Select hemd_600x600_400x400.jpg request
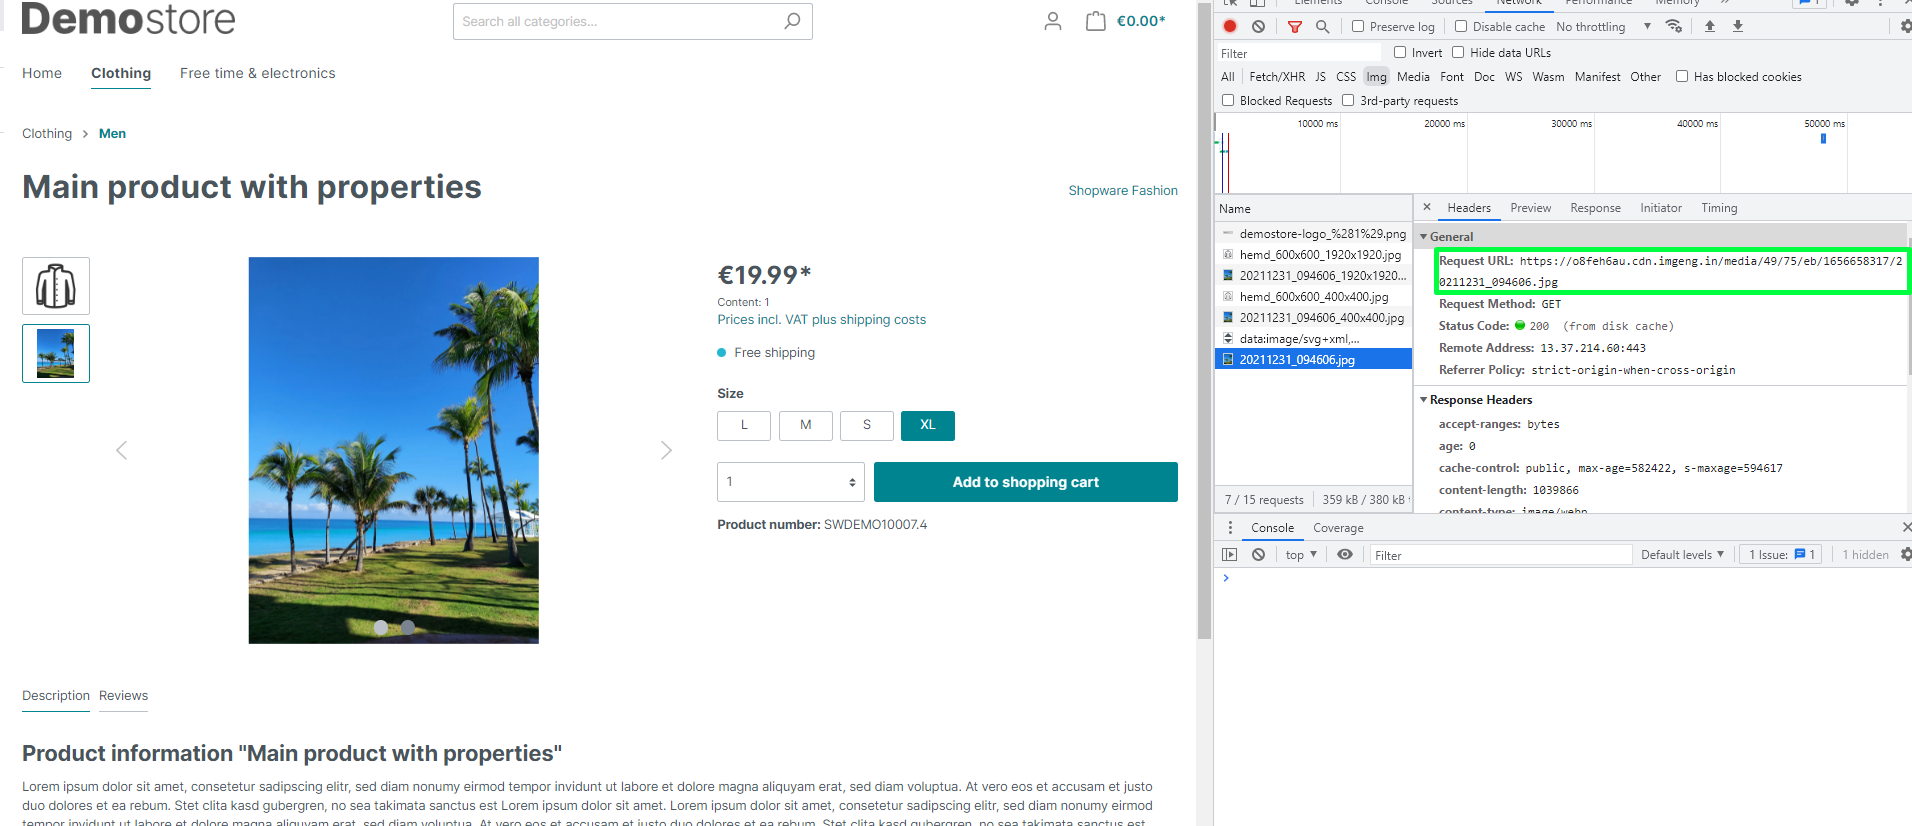 pyautogui.click(x=1313, y=297)
